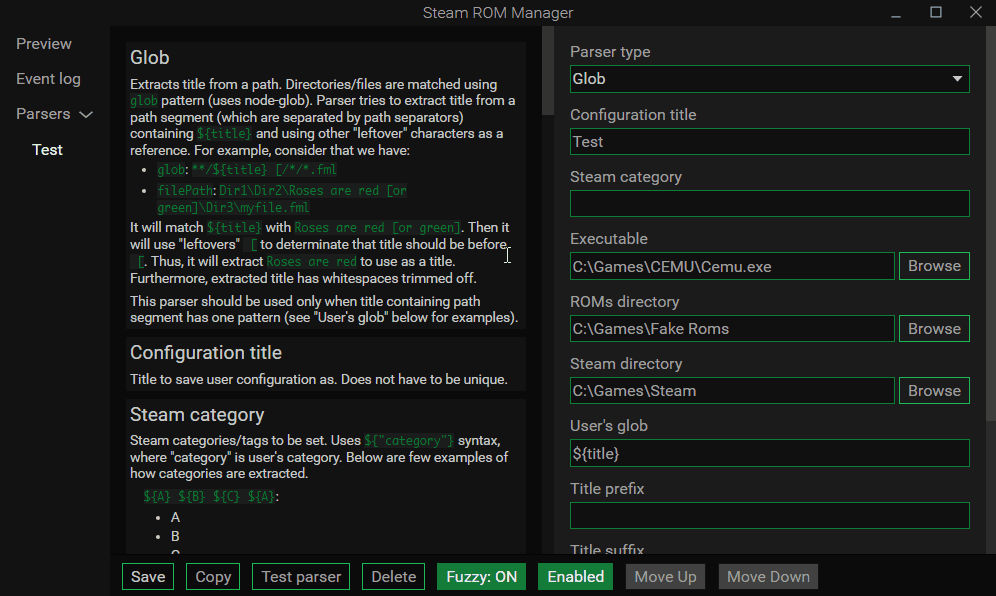Open the Preview page in sidebar

44,44
